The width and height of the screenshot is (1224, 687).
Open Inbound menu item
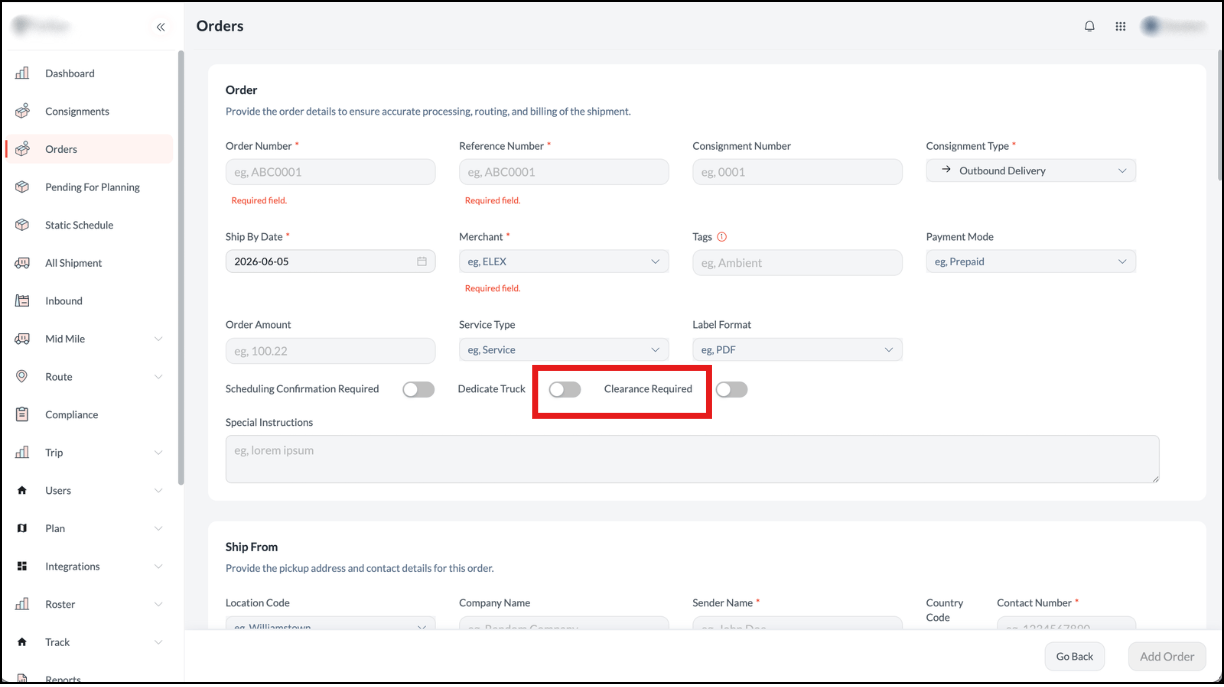tap(89, 301)
